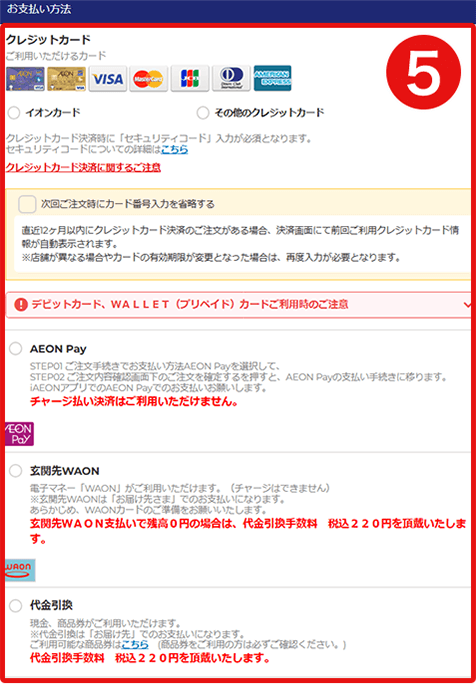Click the WAON logo icon

[x=20, y=570]
